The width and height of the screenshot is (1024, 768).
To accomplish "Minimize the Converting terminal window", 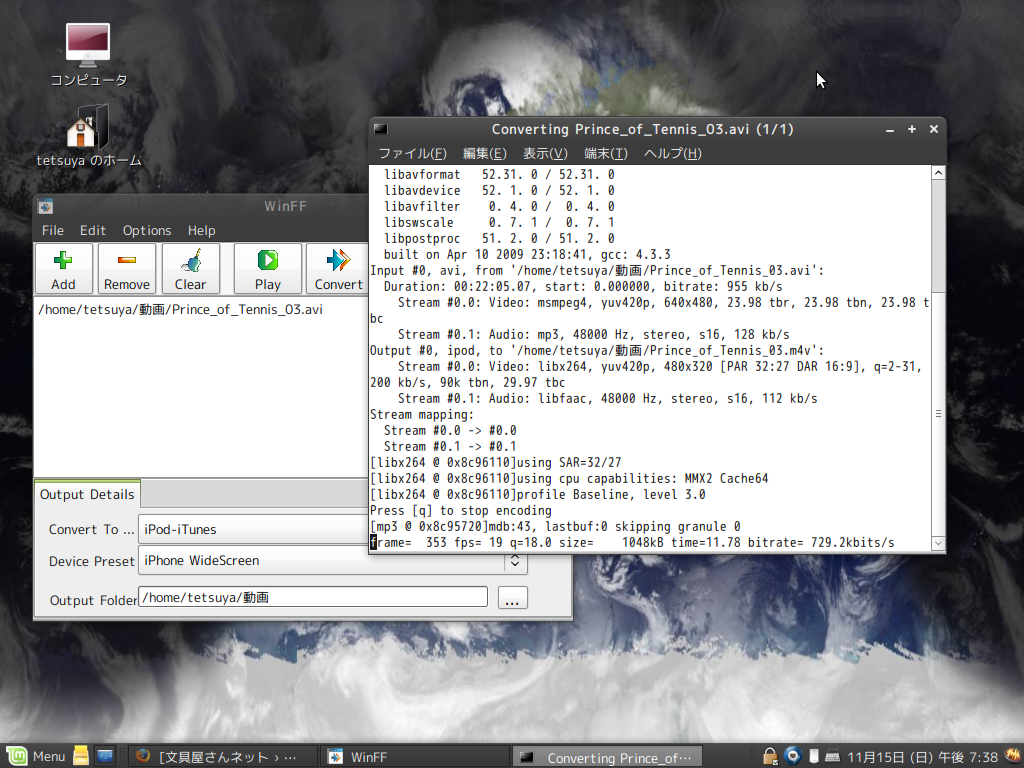I will 889,130.
